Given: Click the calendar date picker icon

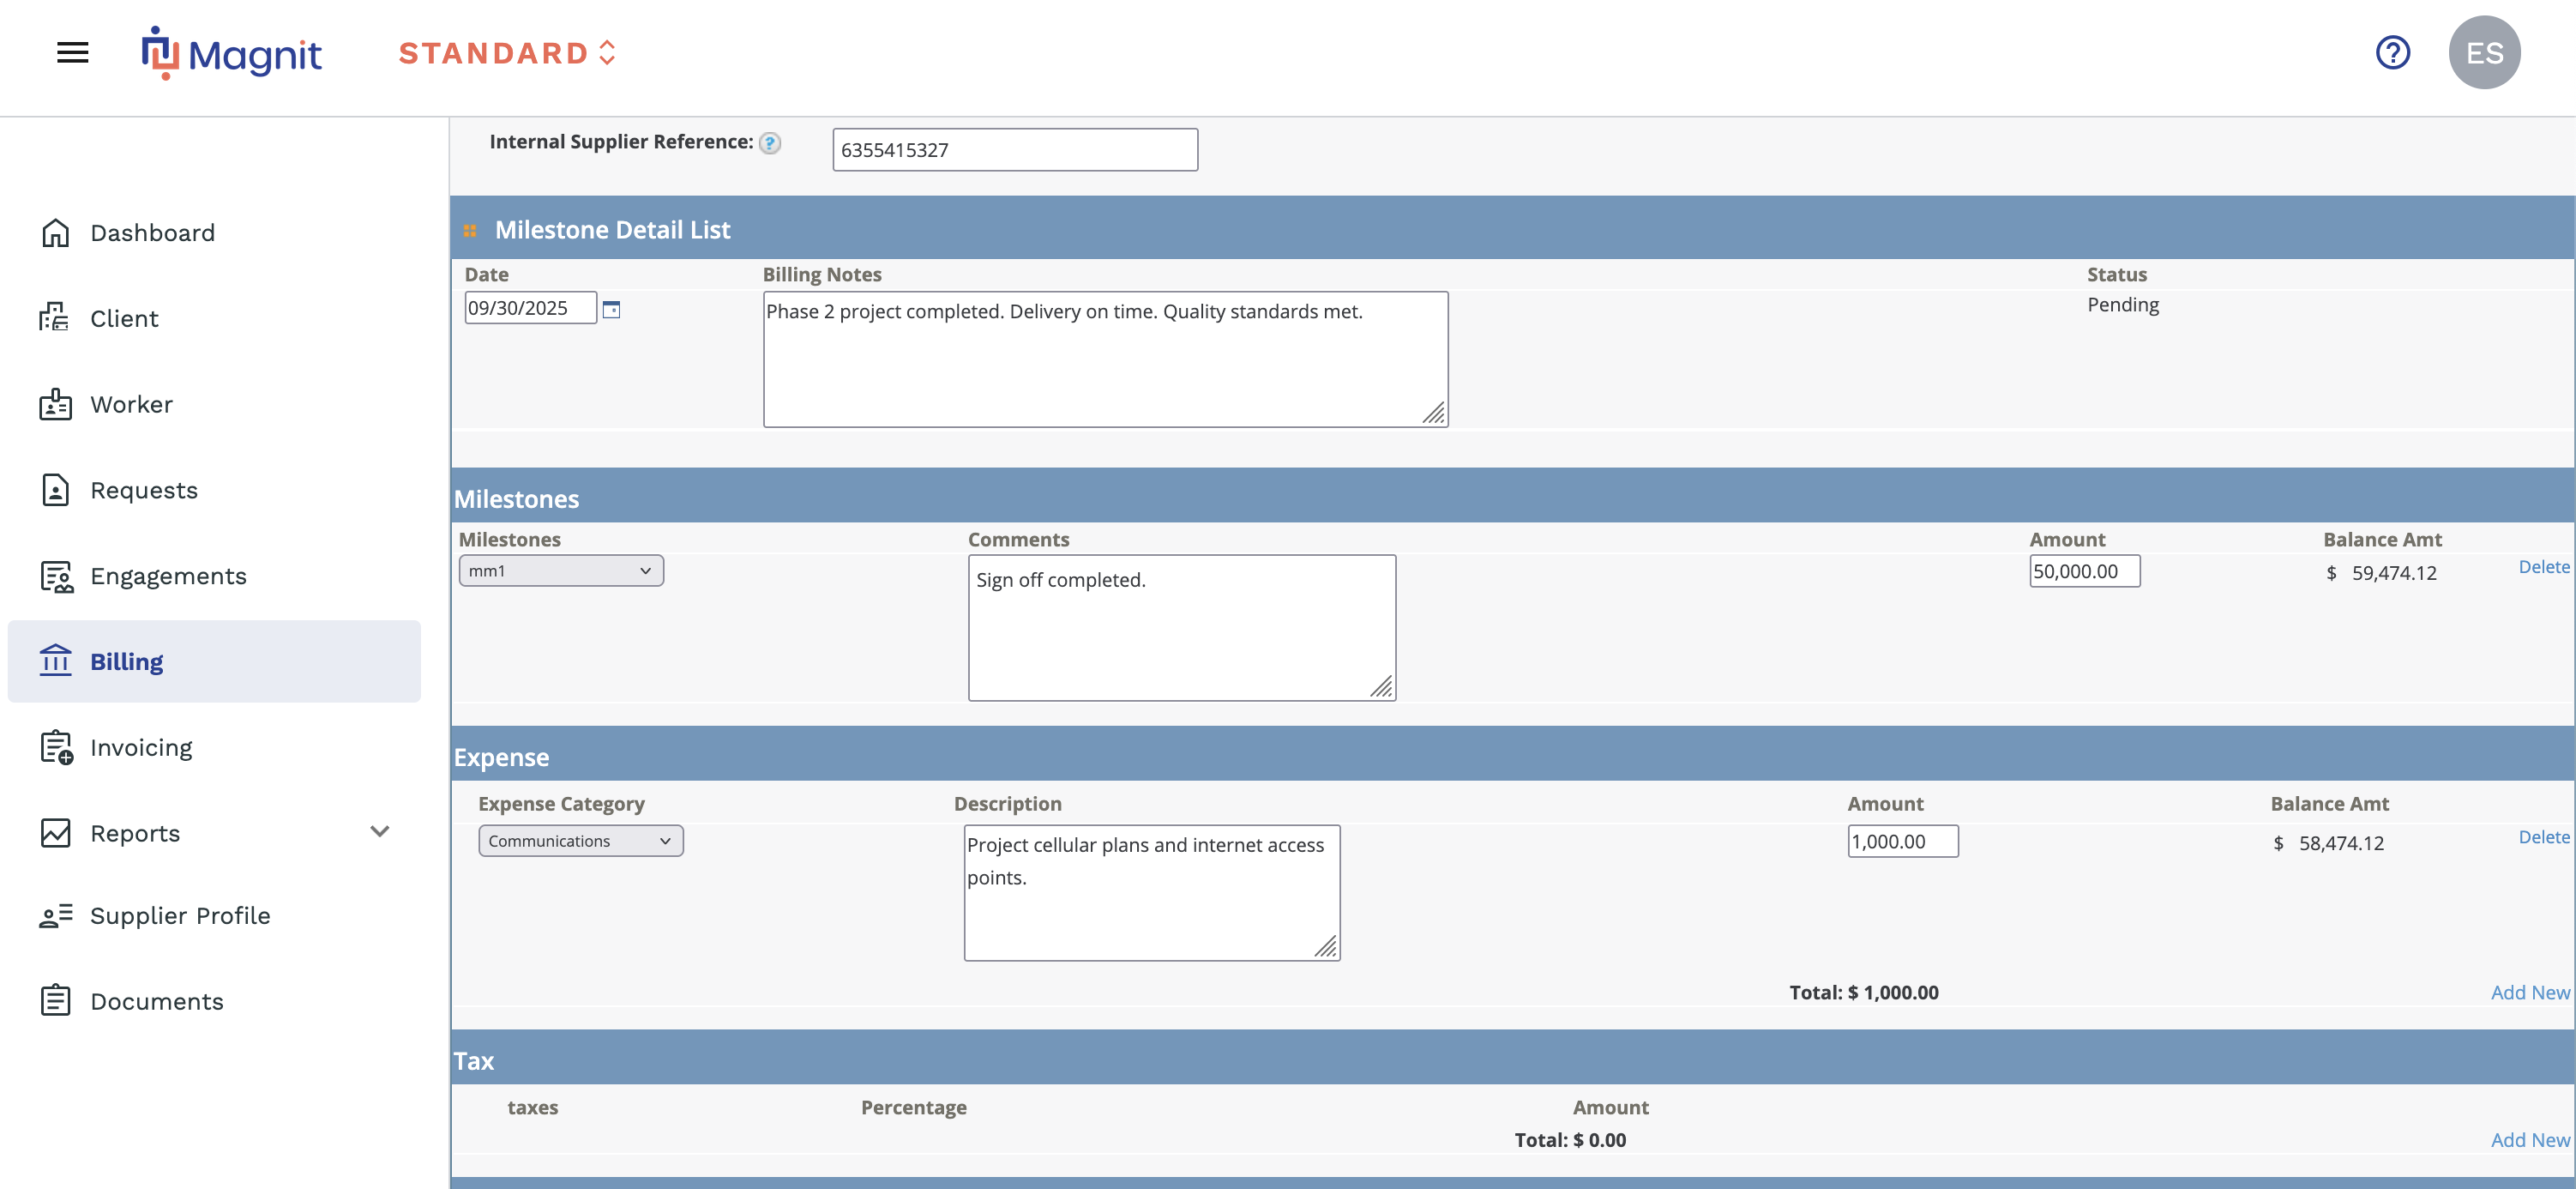Looking at the screenshot, I should point(611,309).
